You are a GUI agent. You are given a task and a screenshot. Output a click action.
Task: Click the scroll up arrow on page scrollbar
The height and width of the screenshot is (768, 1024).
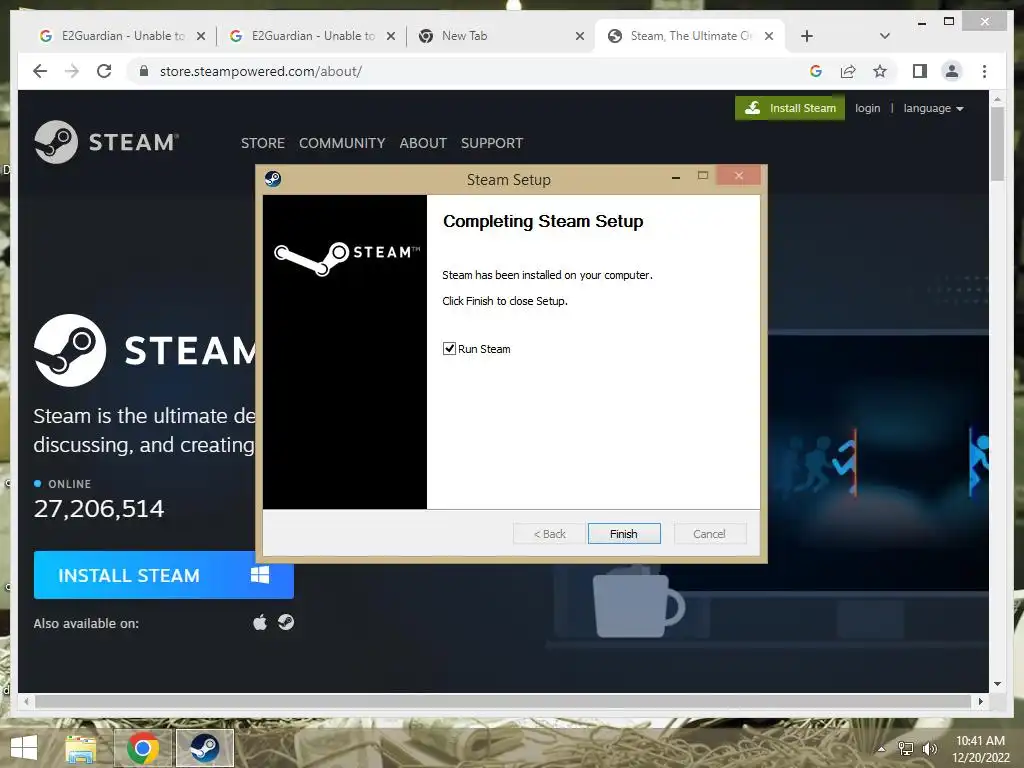pos(997,99)
